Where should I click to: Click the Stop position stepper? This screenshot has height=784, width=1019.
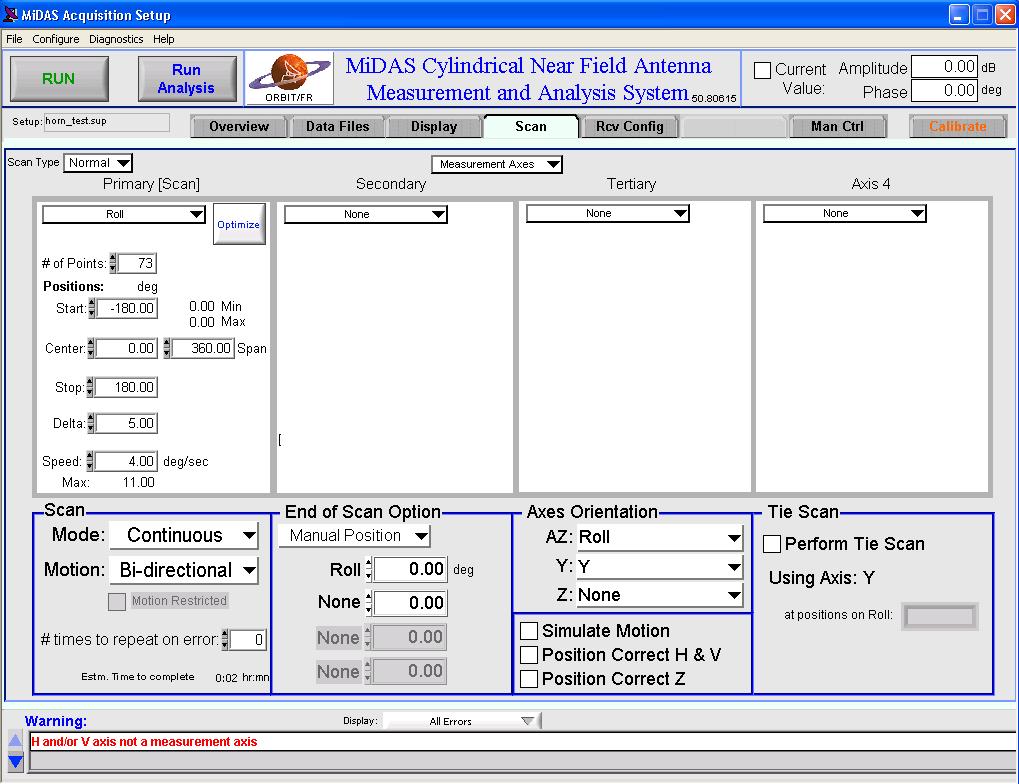(x=90, y=387)
